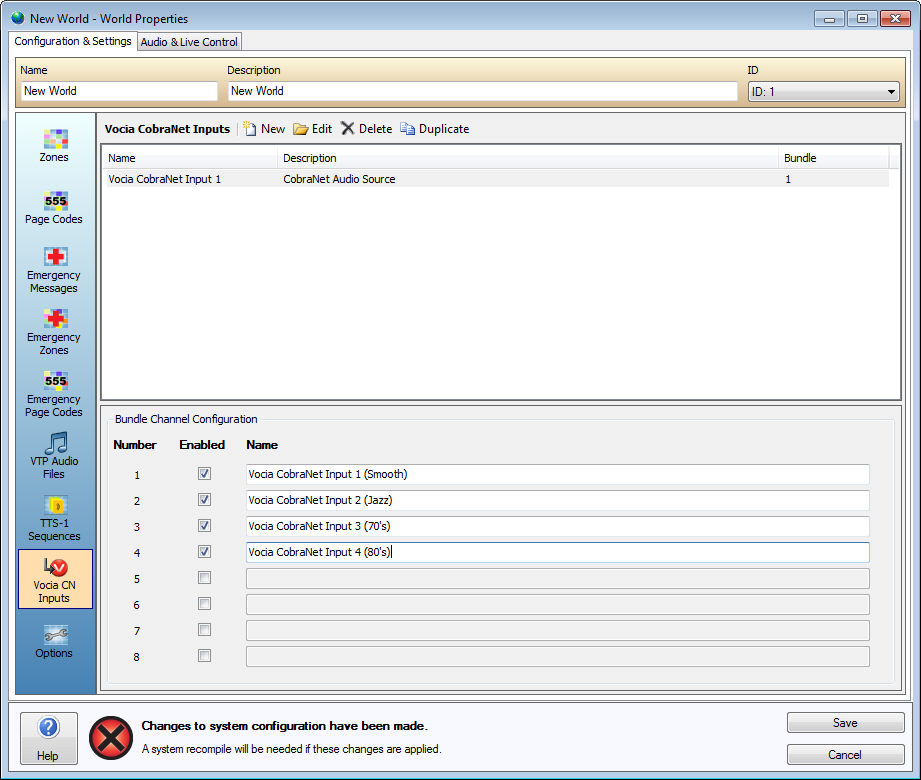Screen dimensions: 921x780
Task: Edit channel 1 name field (Smooth)
Action: click(557, 475)
